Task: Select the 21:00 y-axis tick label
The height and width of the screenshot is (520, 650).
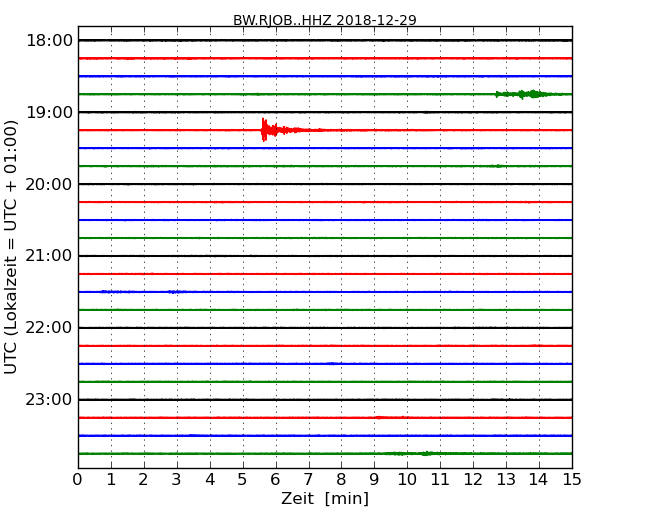Action: [49, 256]
